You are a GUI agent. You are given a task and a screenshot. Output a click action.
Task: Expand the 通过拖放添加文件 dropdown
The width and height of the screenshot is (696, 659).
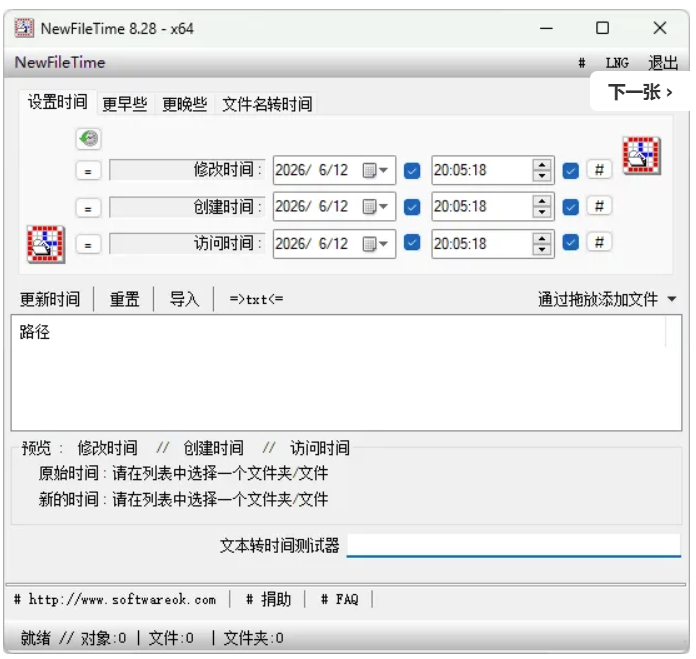tap(672, 299)
